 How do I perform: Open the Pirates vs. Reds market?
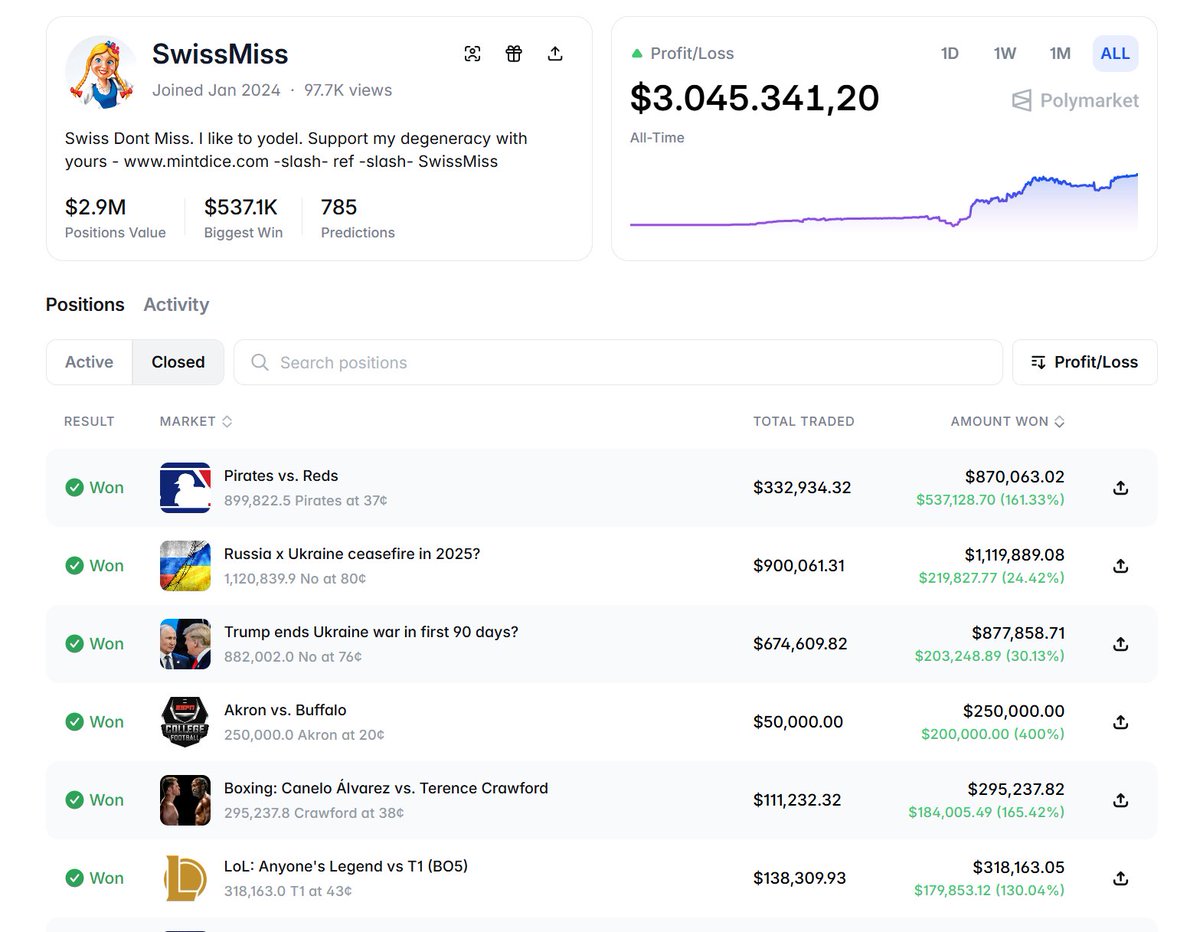281,475
